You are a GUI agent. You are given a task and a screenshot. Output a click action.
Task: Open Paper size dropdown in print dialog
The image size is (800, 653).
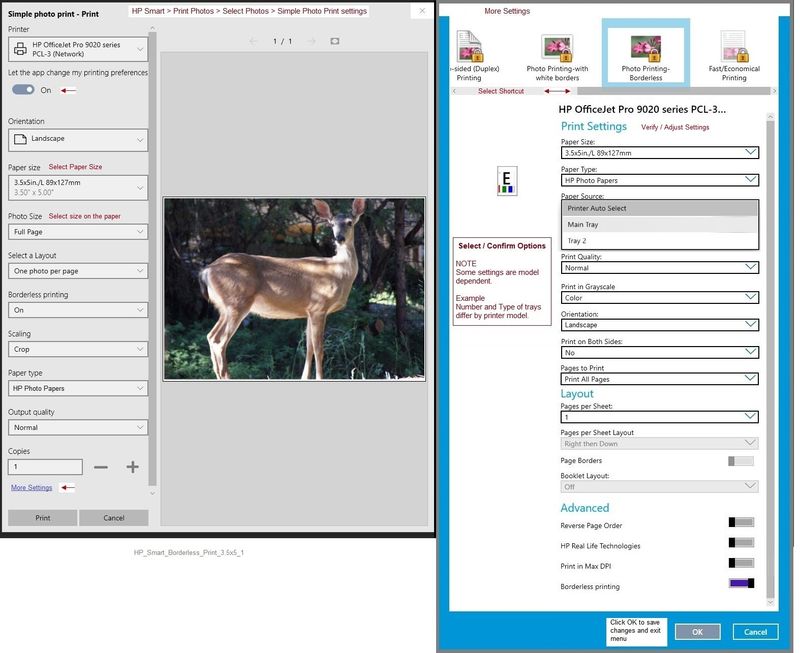[78, 188]
